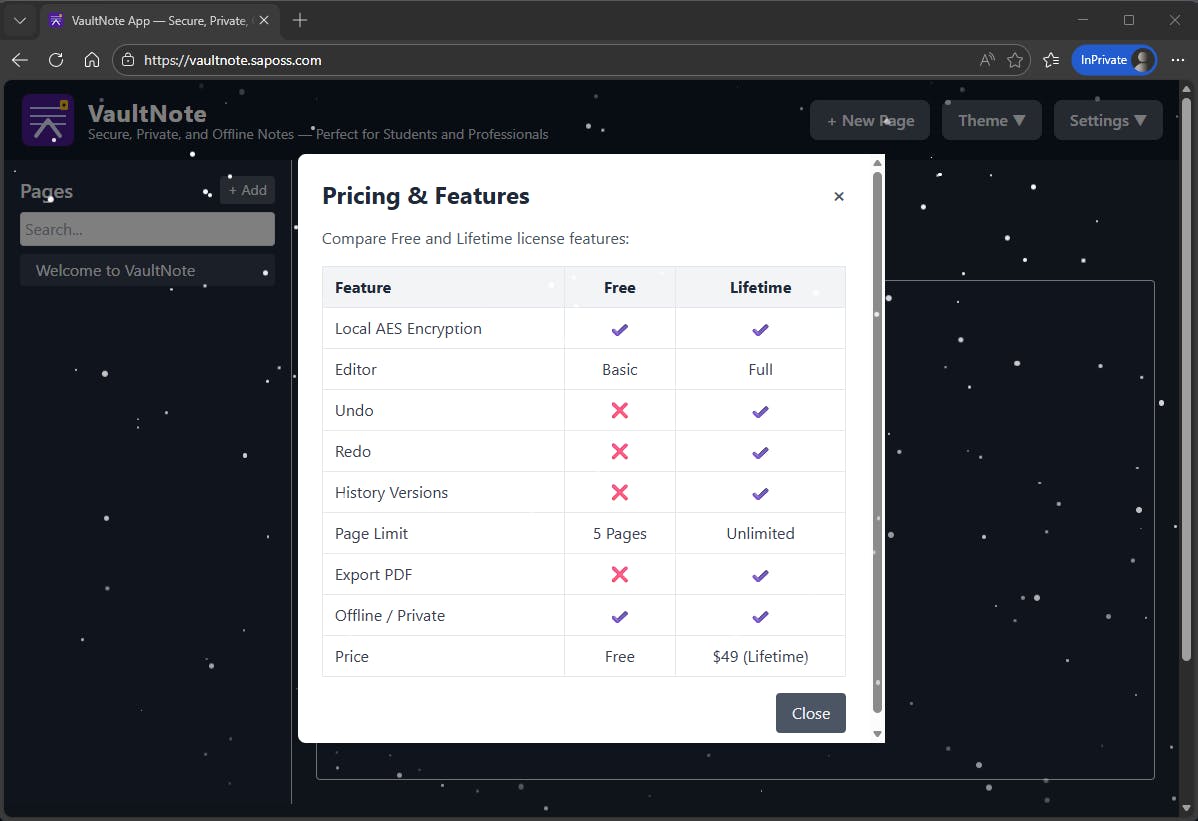Open browser settings and more menu

click(1177, 60)
